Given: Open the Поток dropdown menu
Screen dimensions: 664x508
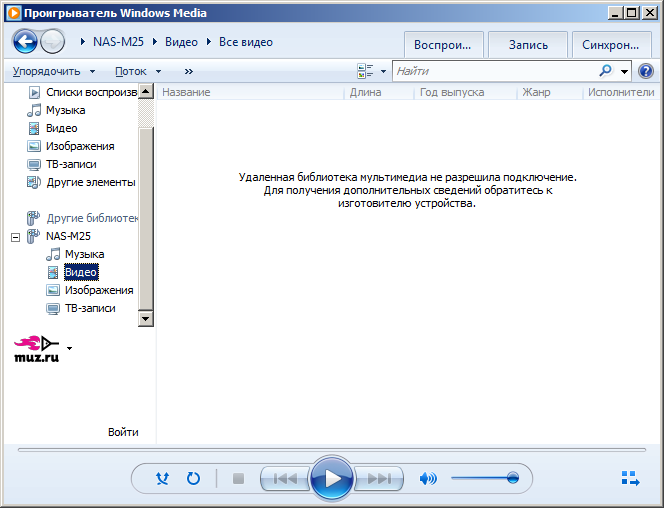Looking at the screenshot, I should pos(138,71).
